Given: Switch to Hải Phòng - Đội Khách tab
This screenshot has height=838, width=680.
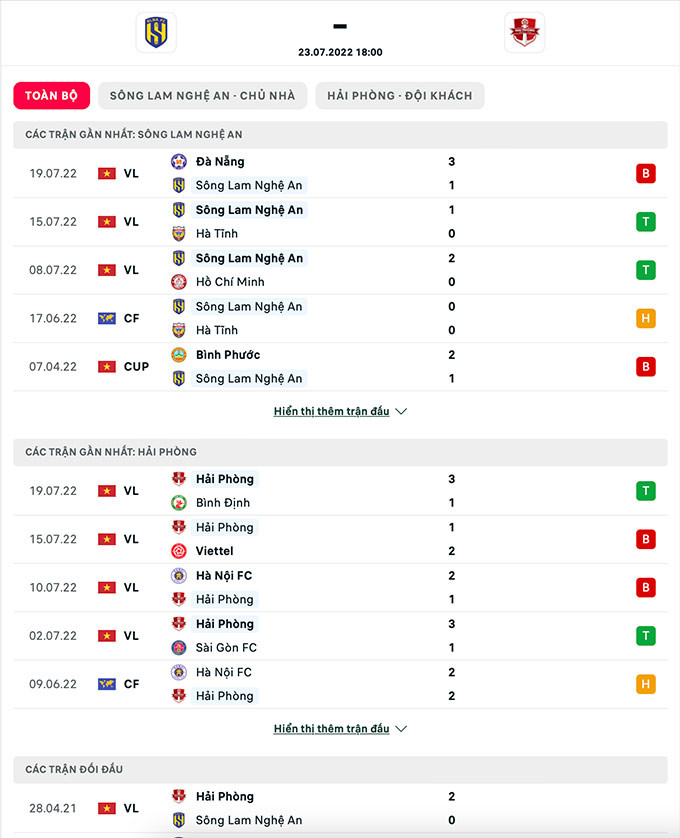Looking at the screenshot, I should [x=400, y=96].
